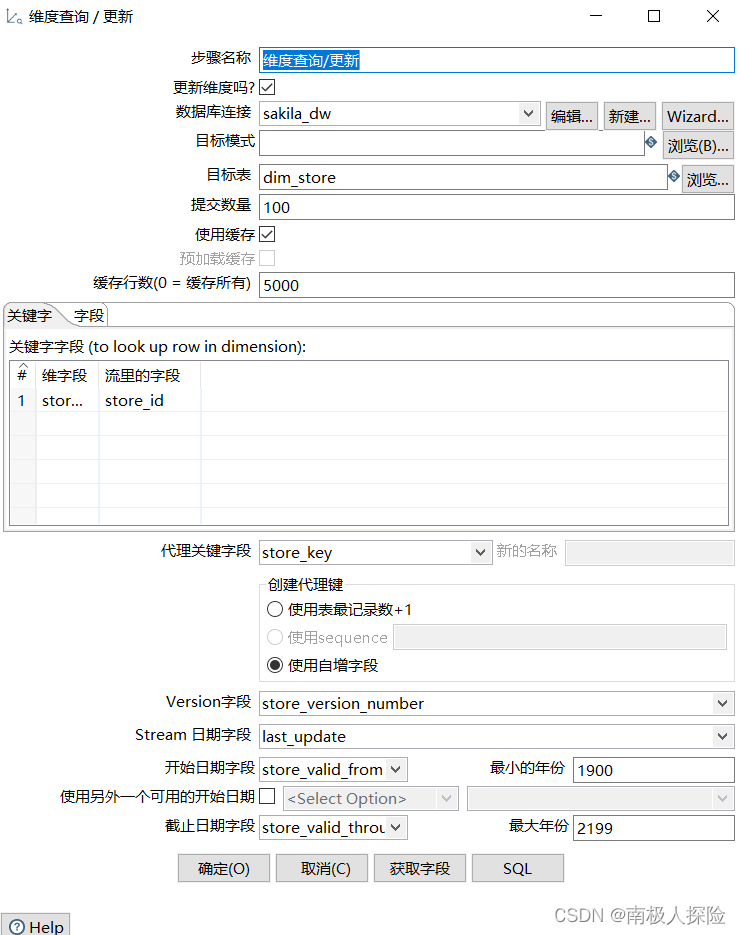Viewport: 741px width, 935px height.
Task: Click the variable icon beside 目标表 field
Action: pyautogui.click(x=674, y=176)
